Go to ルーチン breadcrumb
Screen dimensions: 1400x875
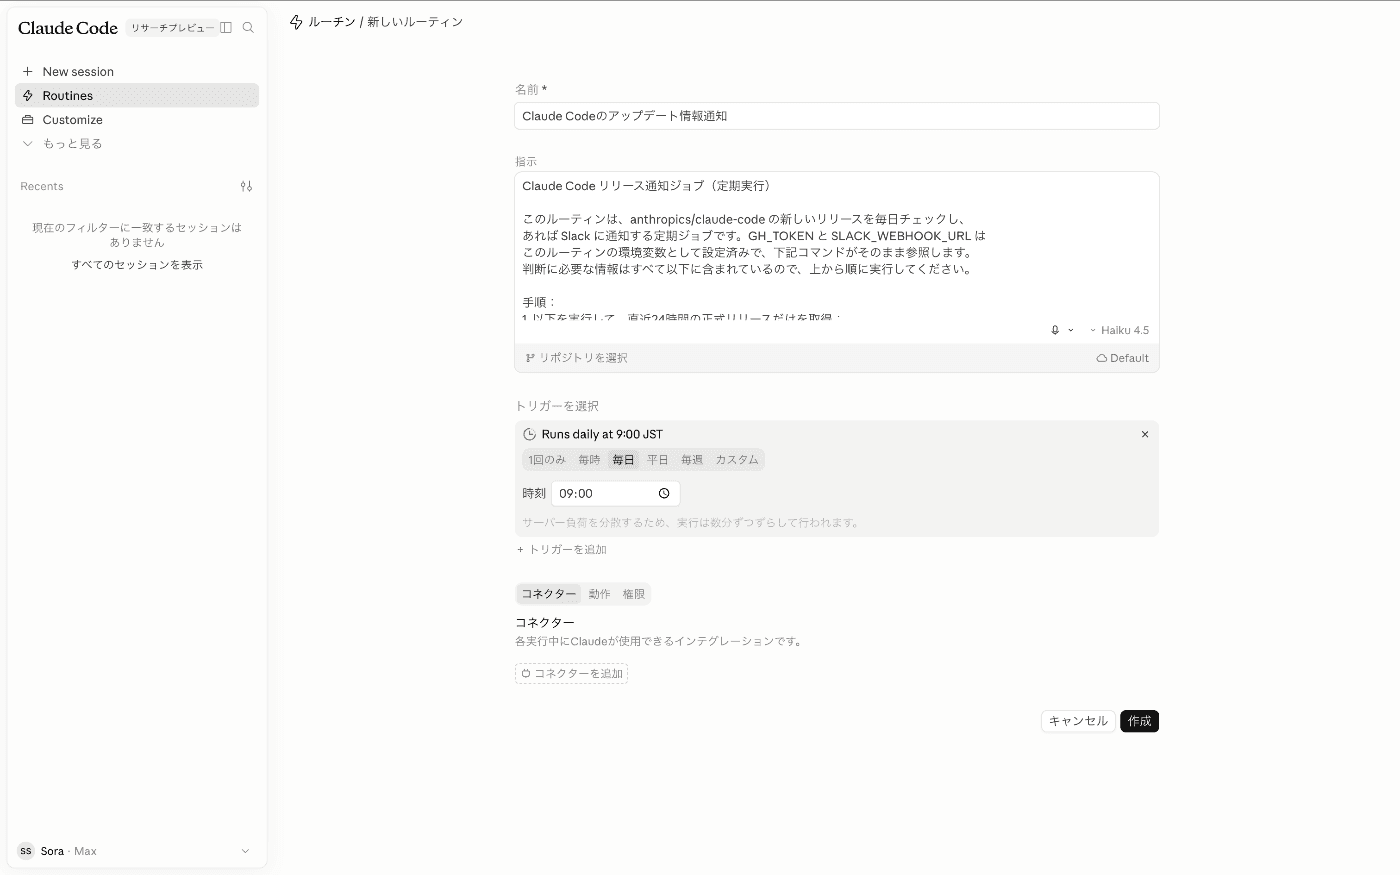[x=332, y=22]
